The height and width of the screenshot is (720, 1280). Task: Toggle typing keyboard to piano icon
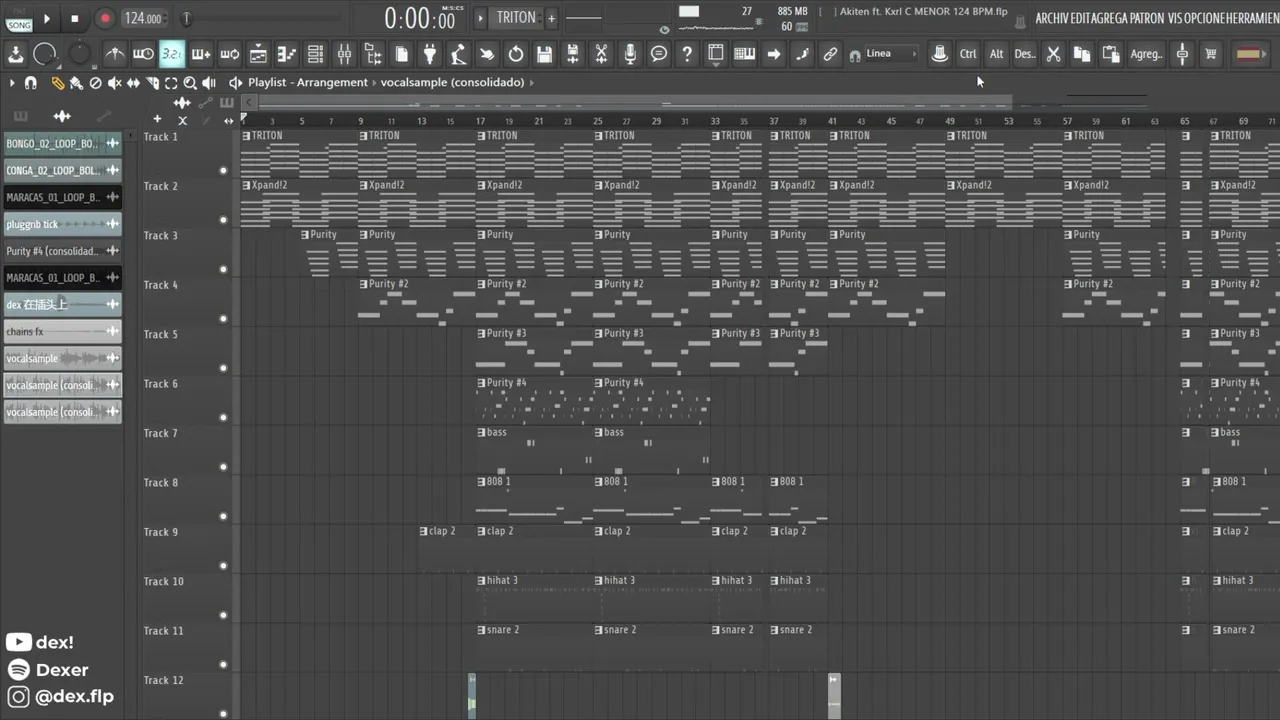[744, 54]
